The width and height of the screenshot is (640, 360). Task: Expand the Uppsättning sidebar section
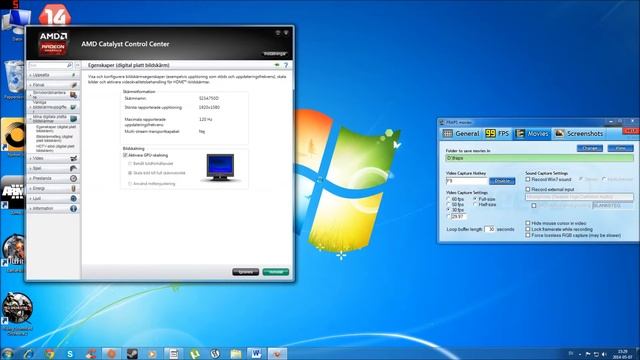pos(53,75)
